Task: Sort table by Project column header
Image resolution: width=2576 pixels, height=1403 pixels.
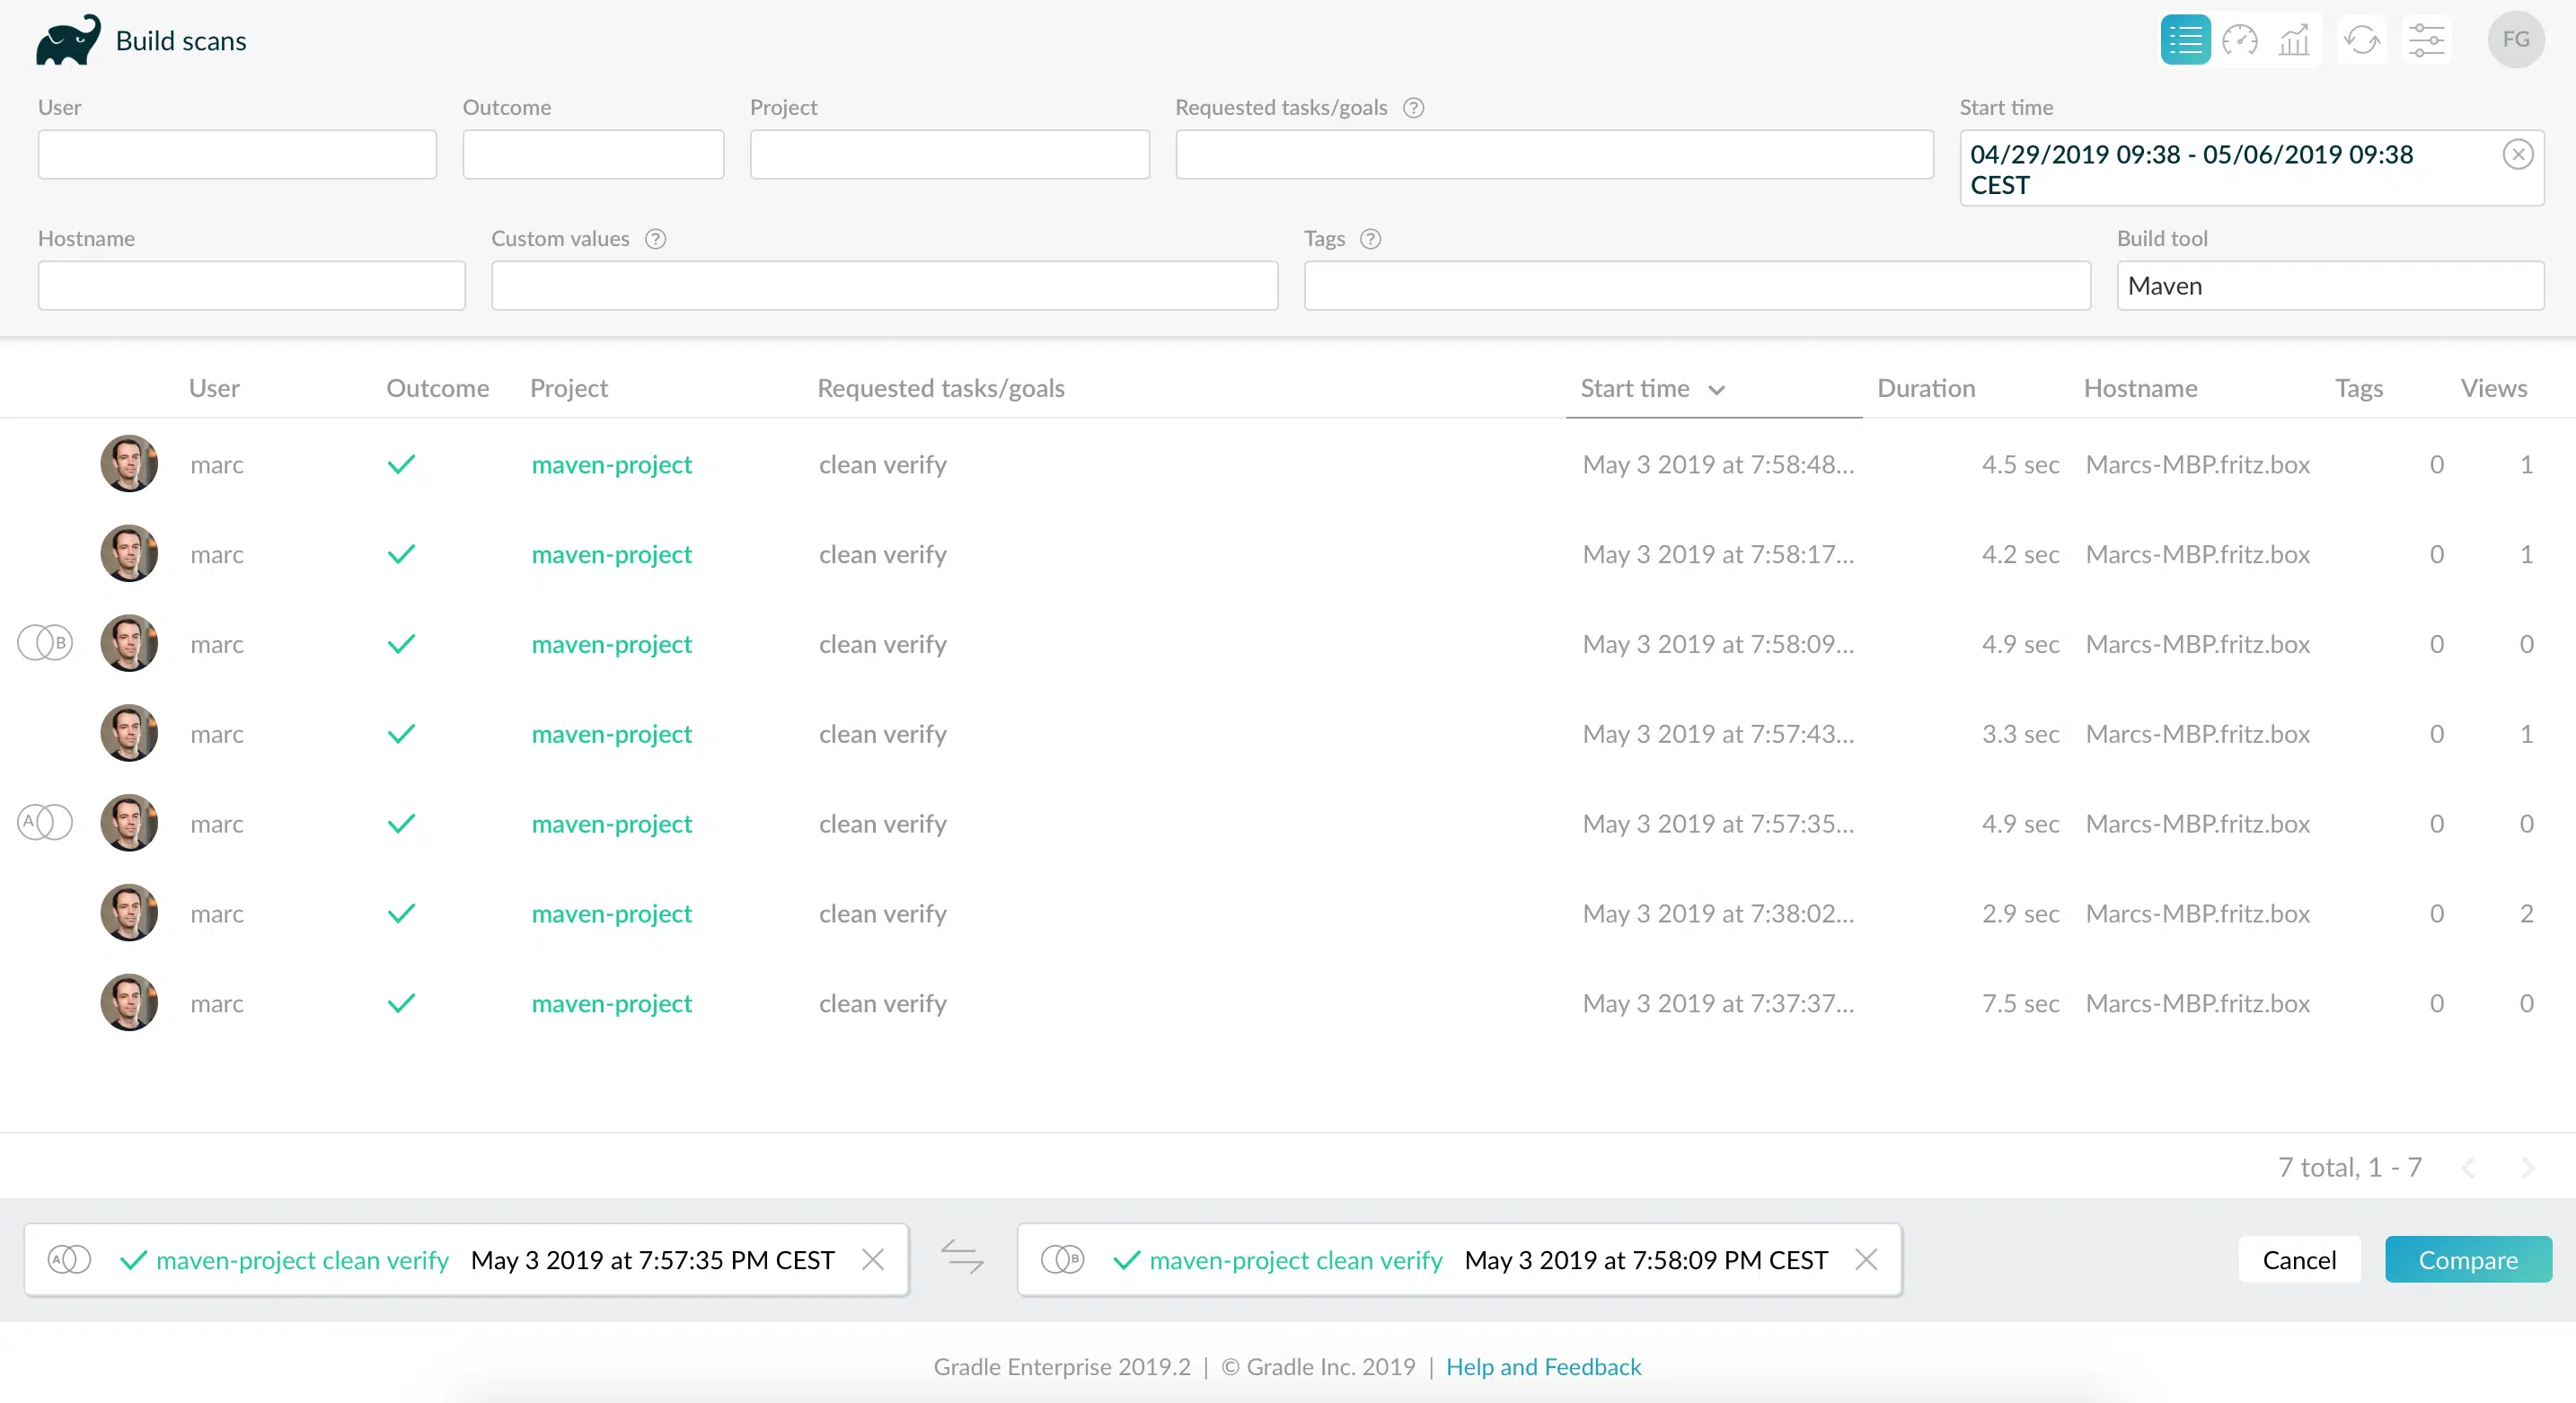Action: (x=569, y=389)
